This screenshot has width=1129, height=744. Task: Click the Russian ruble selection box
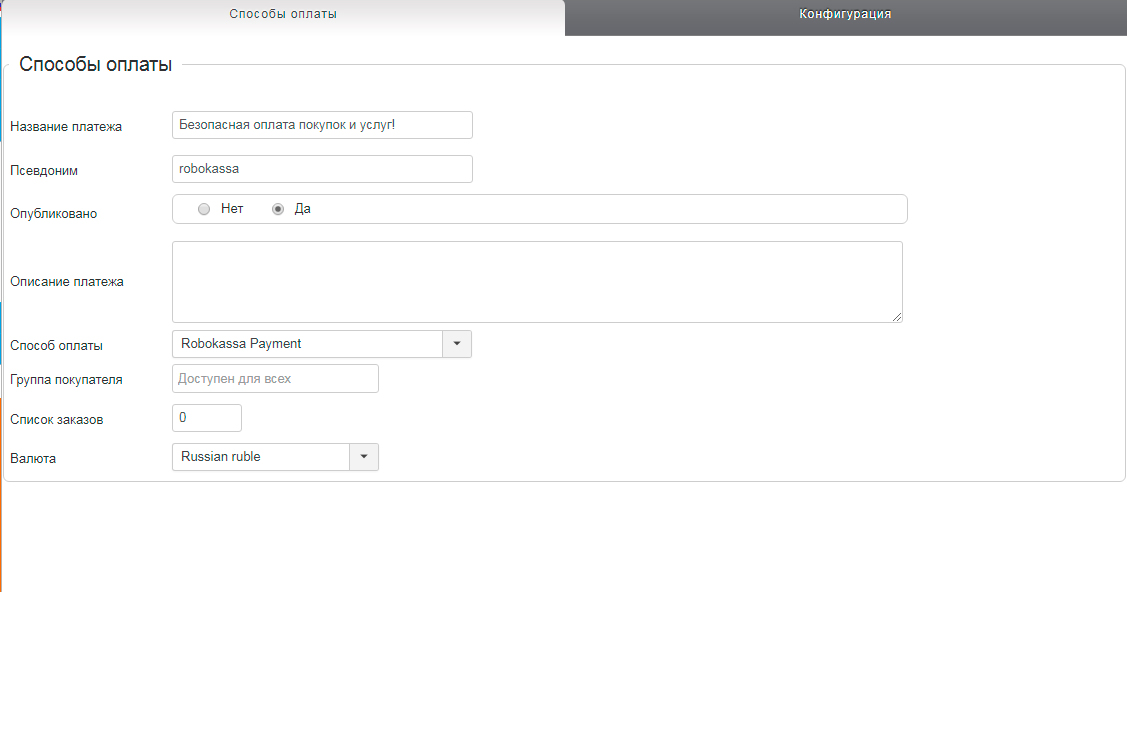tap(260, 457)
